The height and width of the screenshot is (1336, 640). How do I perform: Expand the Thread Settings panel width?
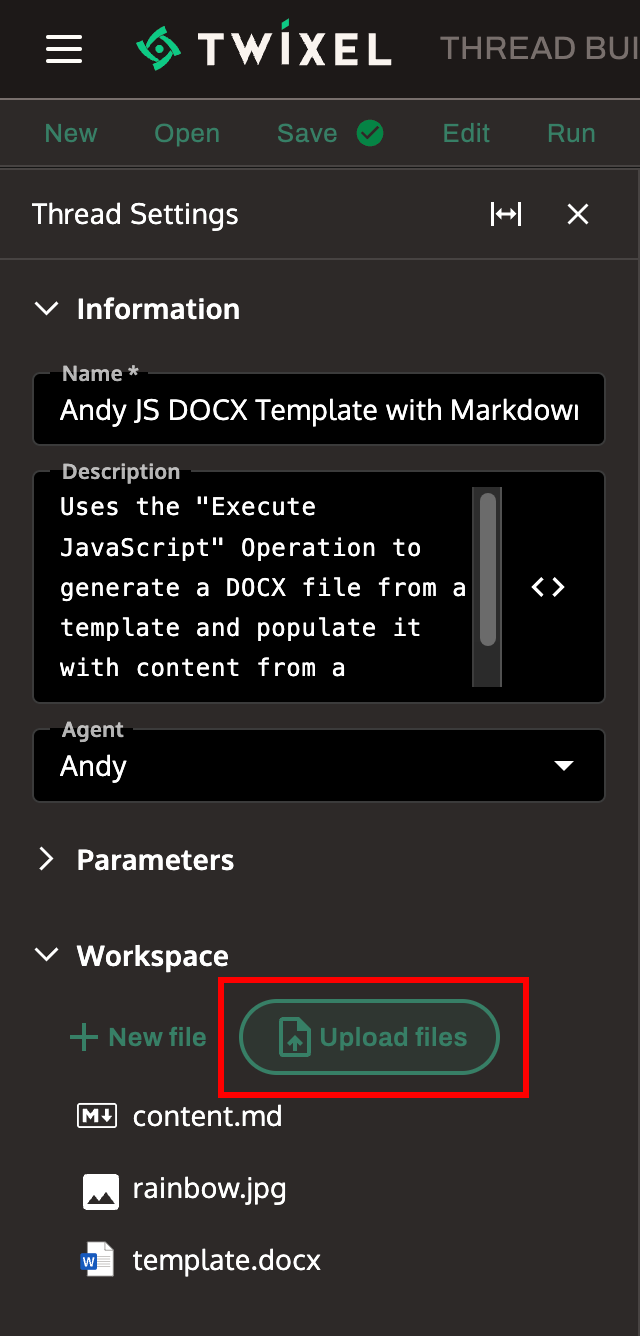click(x=506, y=213)
